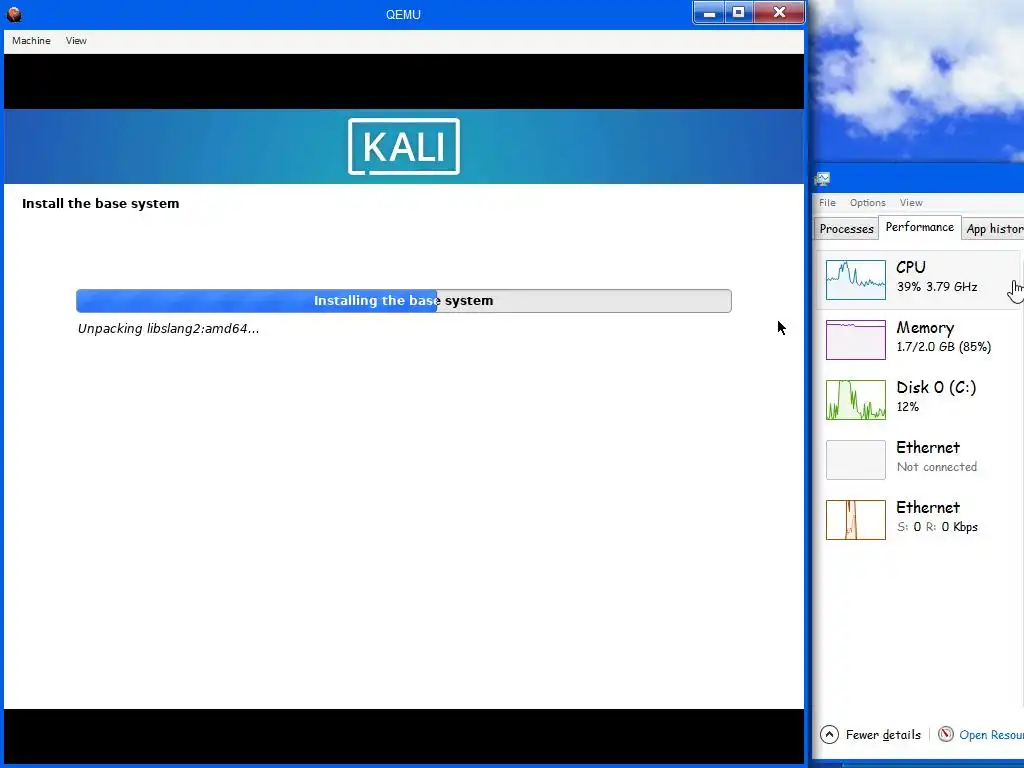Collapse Task Manager with the Fewer details arrow

(829, 735)
